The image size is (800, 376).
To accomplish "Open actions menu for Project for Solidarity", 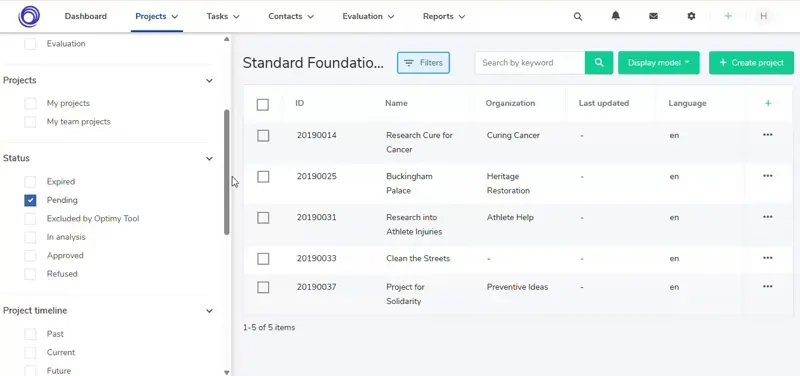I will tap(767, 286).
